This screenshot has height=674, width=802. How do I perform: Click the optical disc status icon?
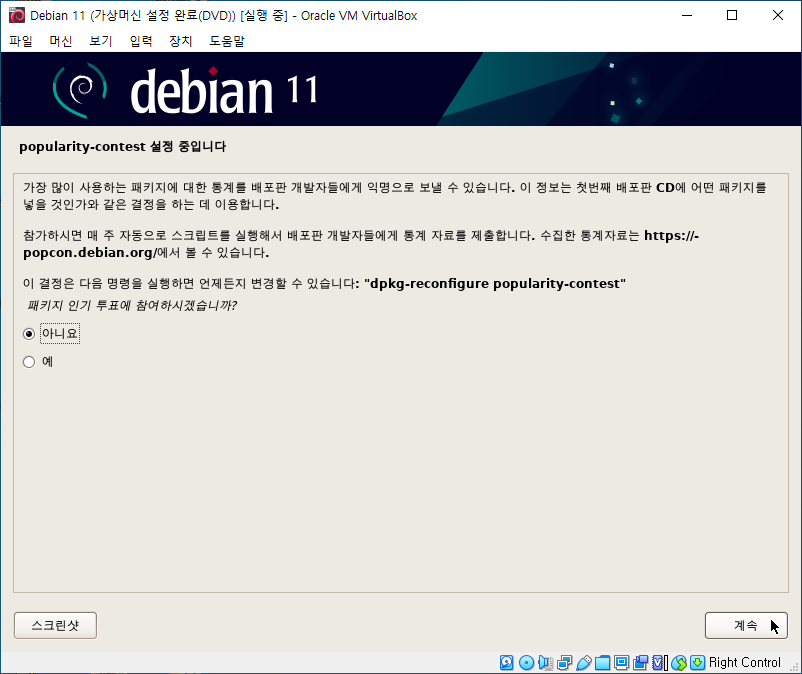point(526,662)
